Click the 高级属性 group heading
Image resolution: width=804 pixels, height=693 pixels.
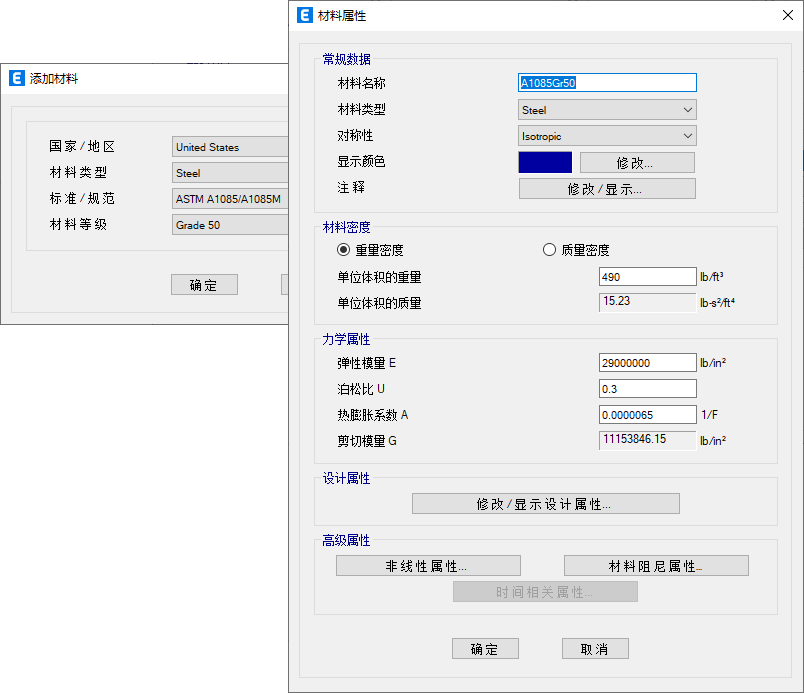click(346, 540)
